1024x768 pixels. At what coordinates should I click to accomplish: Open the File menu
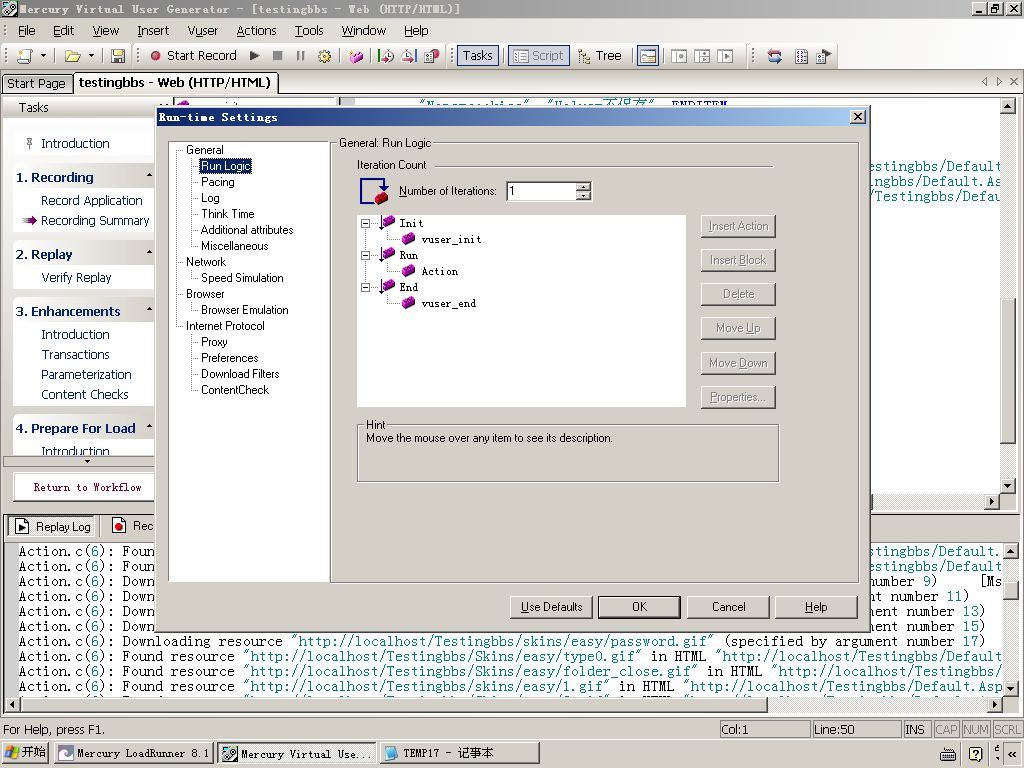[27, 31]
